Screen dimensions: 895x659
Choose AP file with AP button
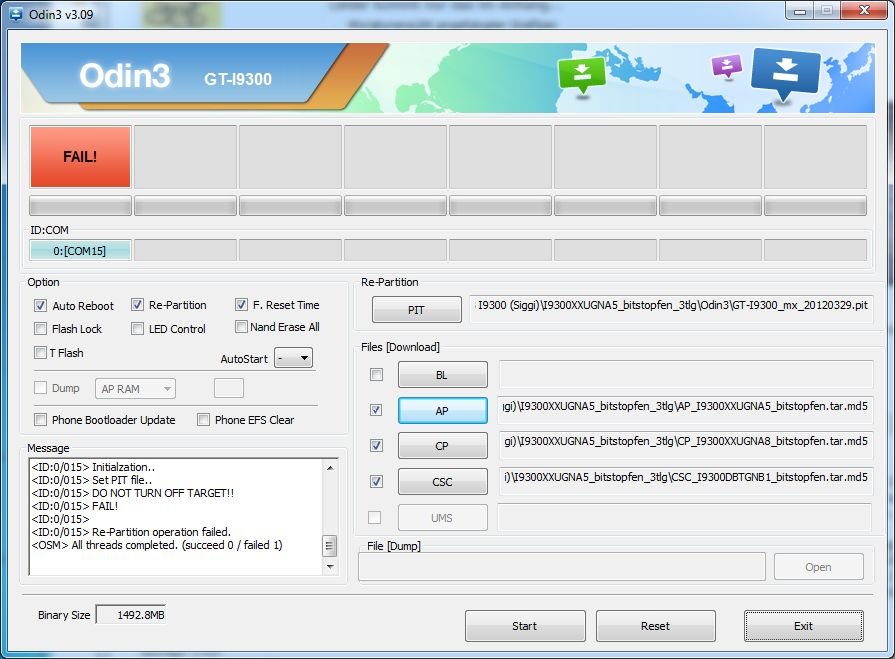point(442,411)
